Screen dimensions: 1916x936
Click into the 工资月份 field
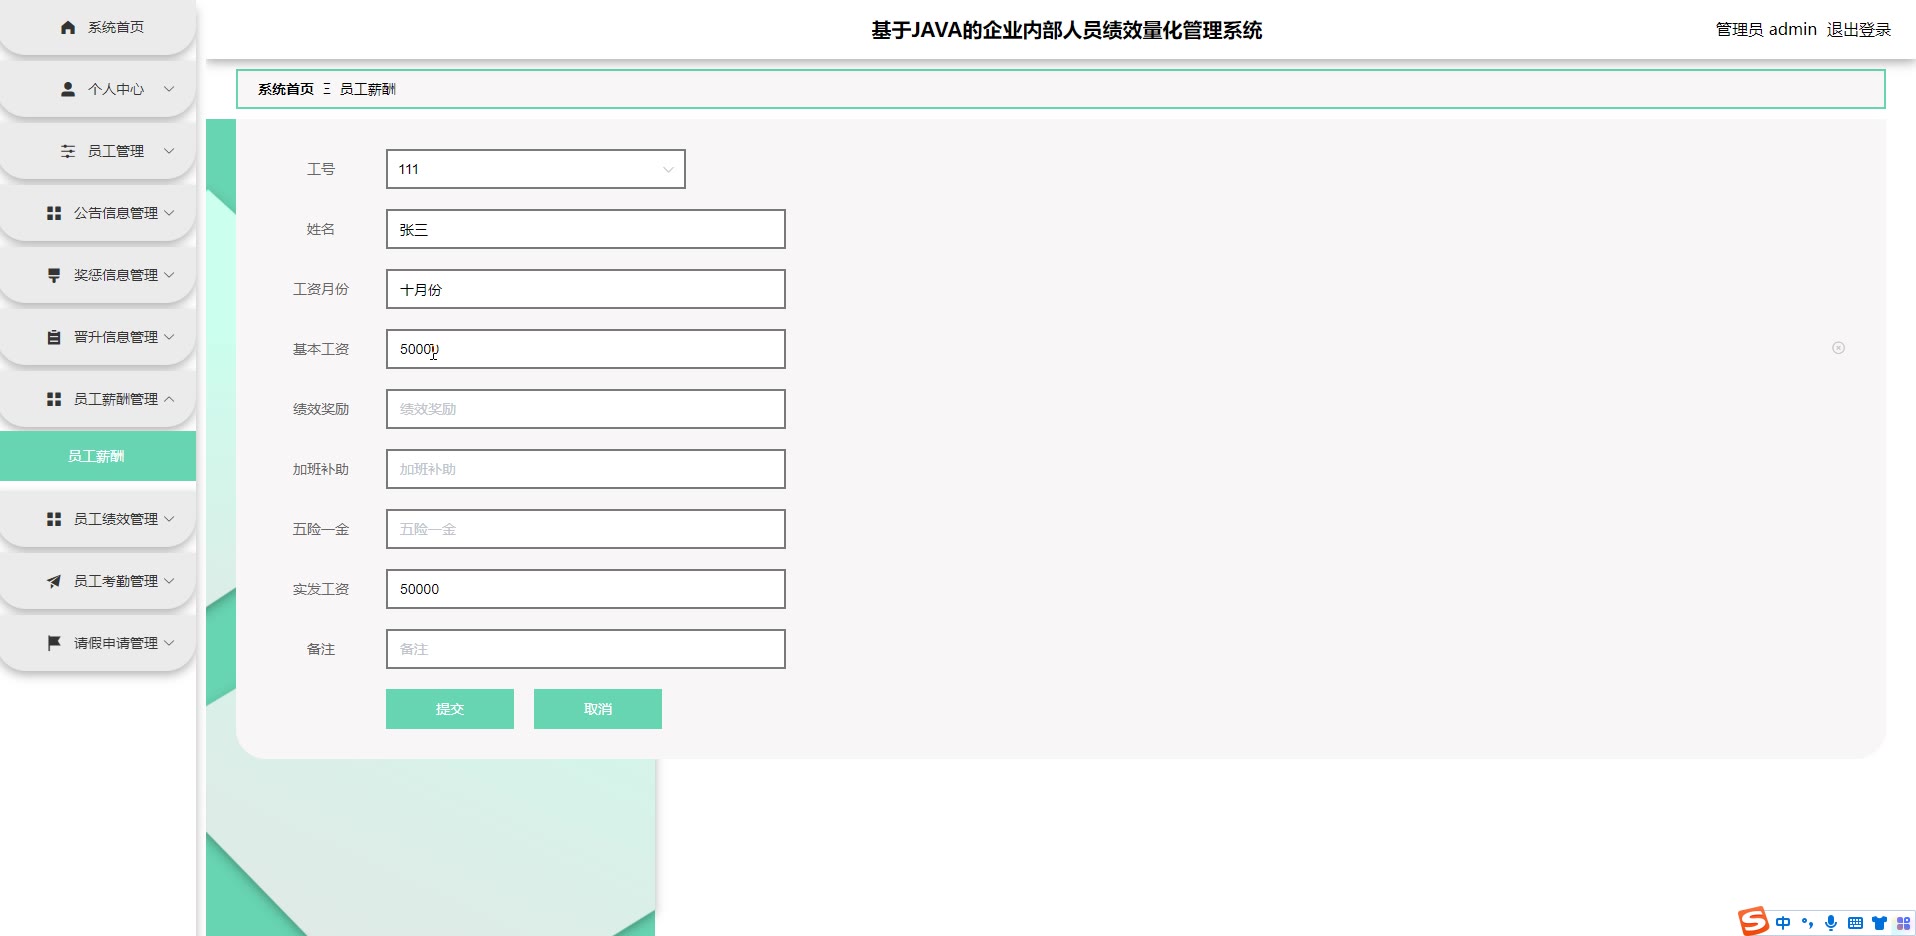(x=586, y=289)
